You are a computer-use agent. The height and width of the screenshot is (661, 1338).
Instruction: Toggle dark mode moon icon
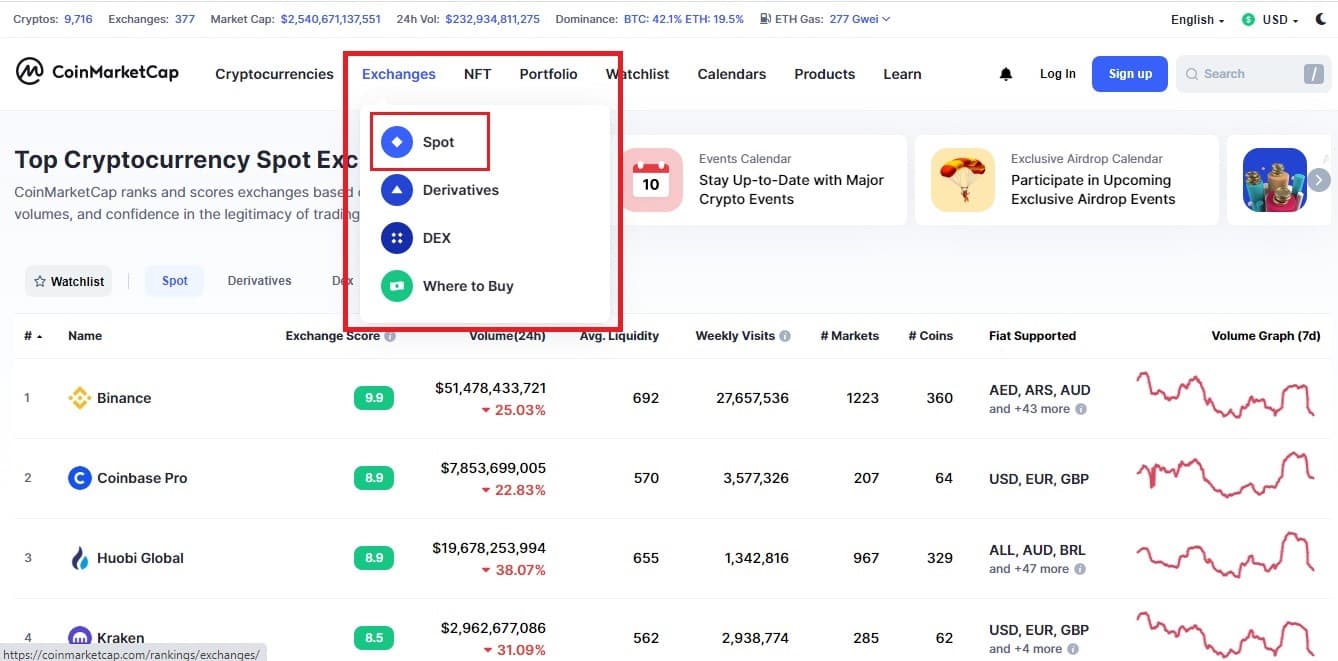1321,19
